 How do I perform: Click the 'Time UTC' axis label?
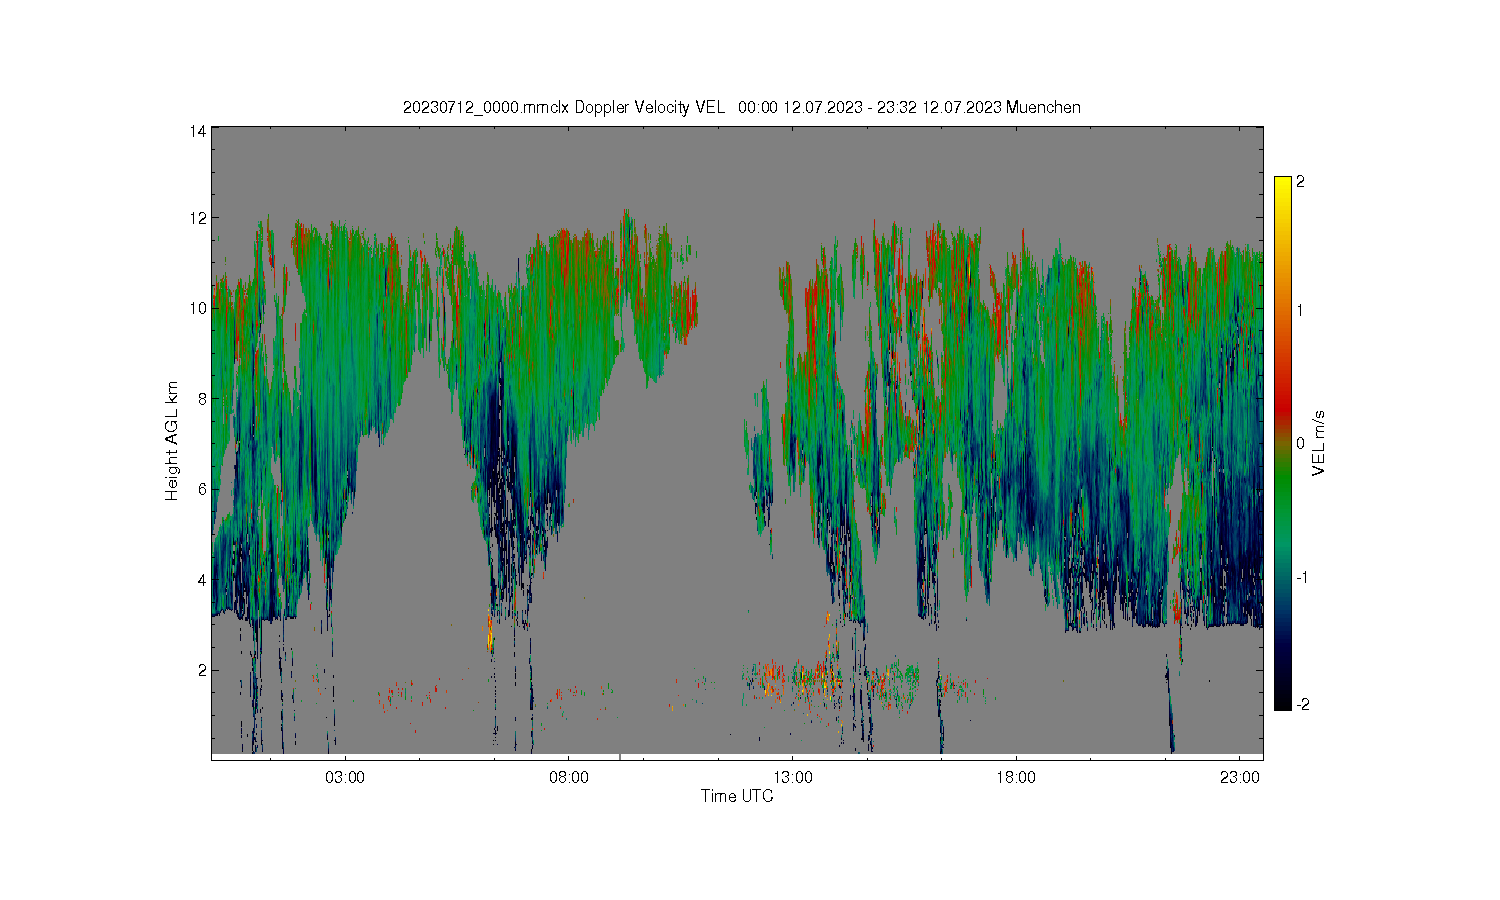pyautogui.click(x=737, y=797)
